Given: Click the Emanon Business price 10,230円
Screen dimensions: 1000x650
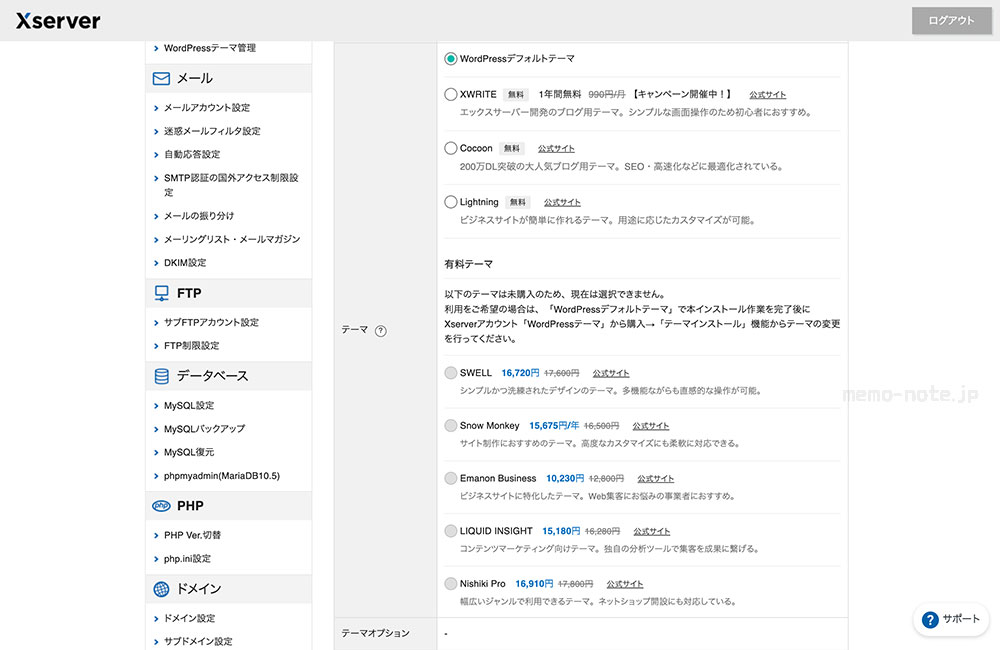Looking at the screenshot, I should click(x=564, y=478).
